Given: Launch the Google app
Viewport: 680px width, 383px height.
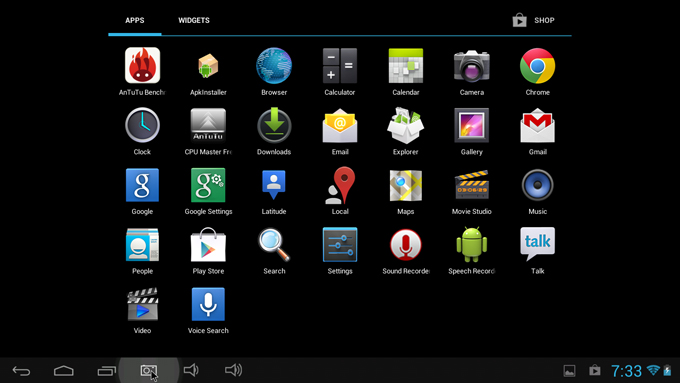Looking at the screenshot, I should coord(142,185).
